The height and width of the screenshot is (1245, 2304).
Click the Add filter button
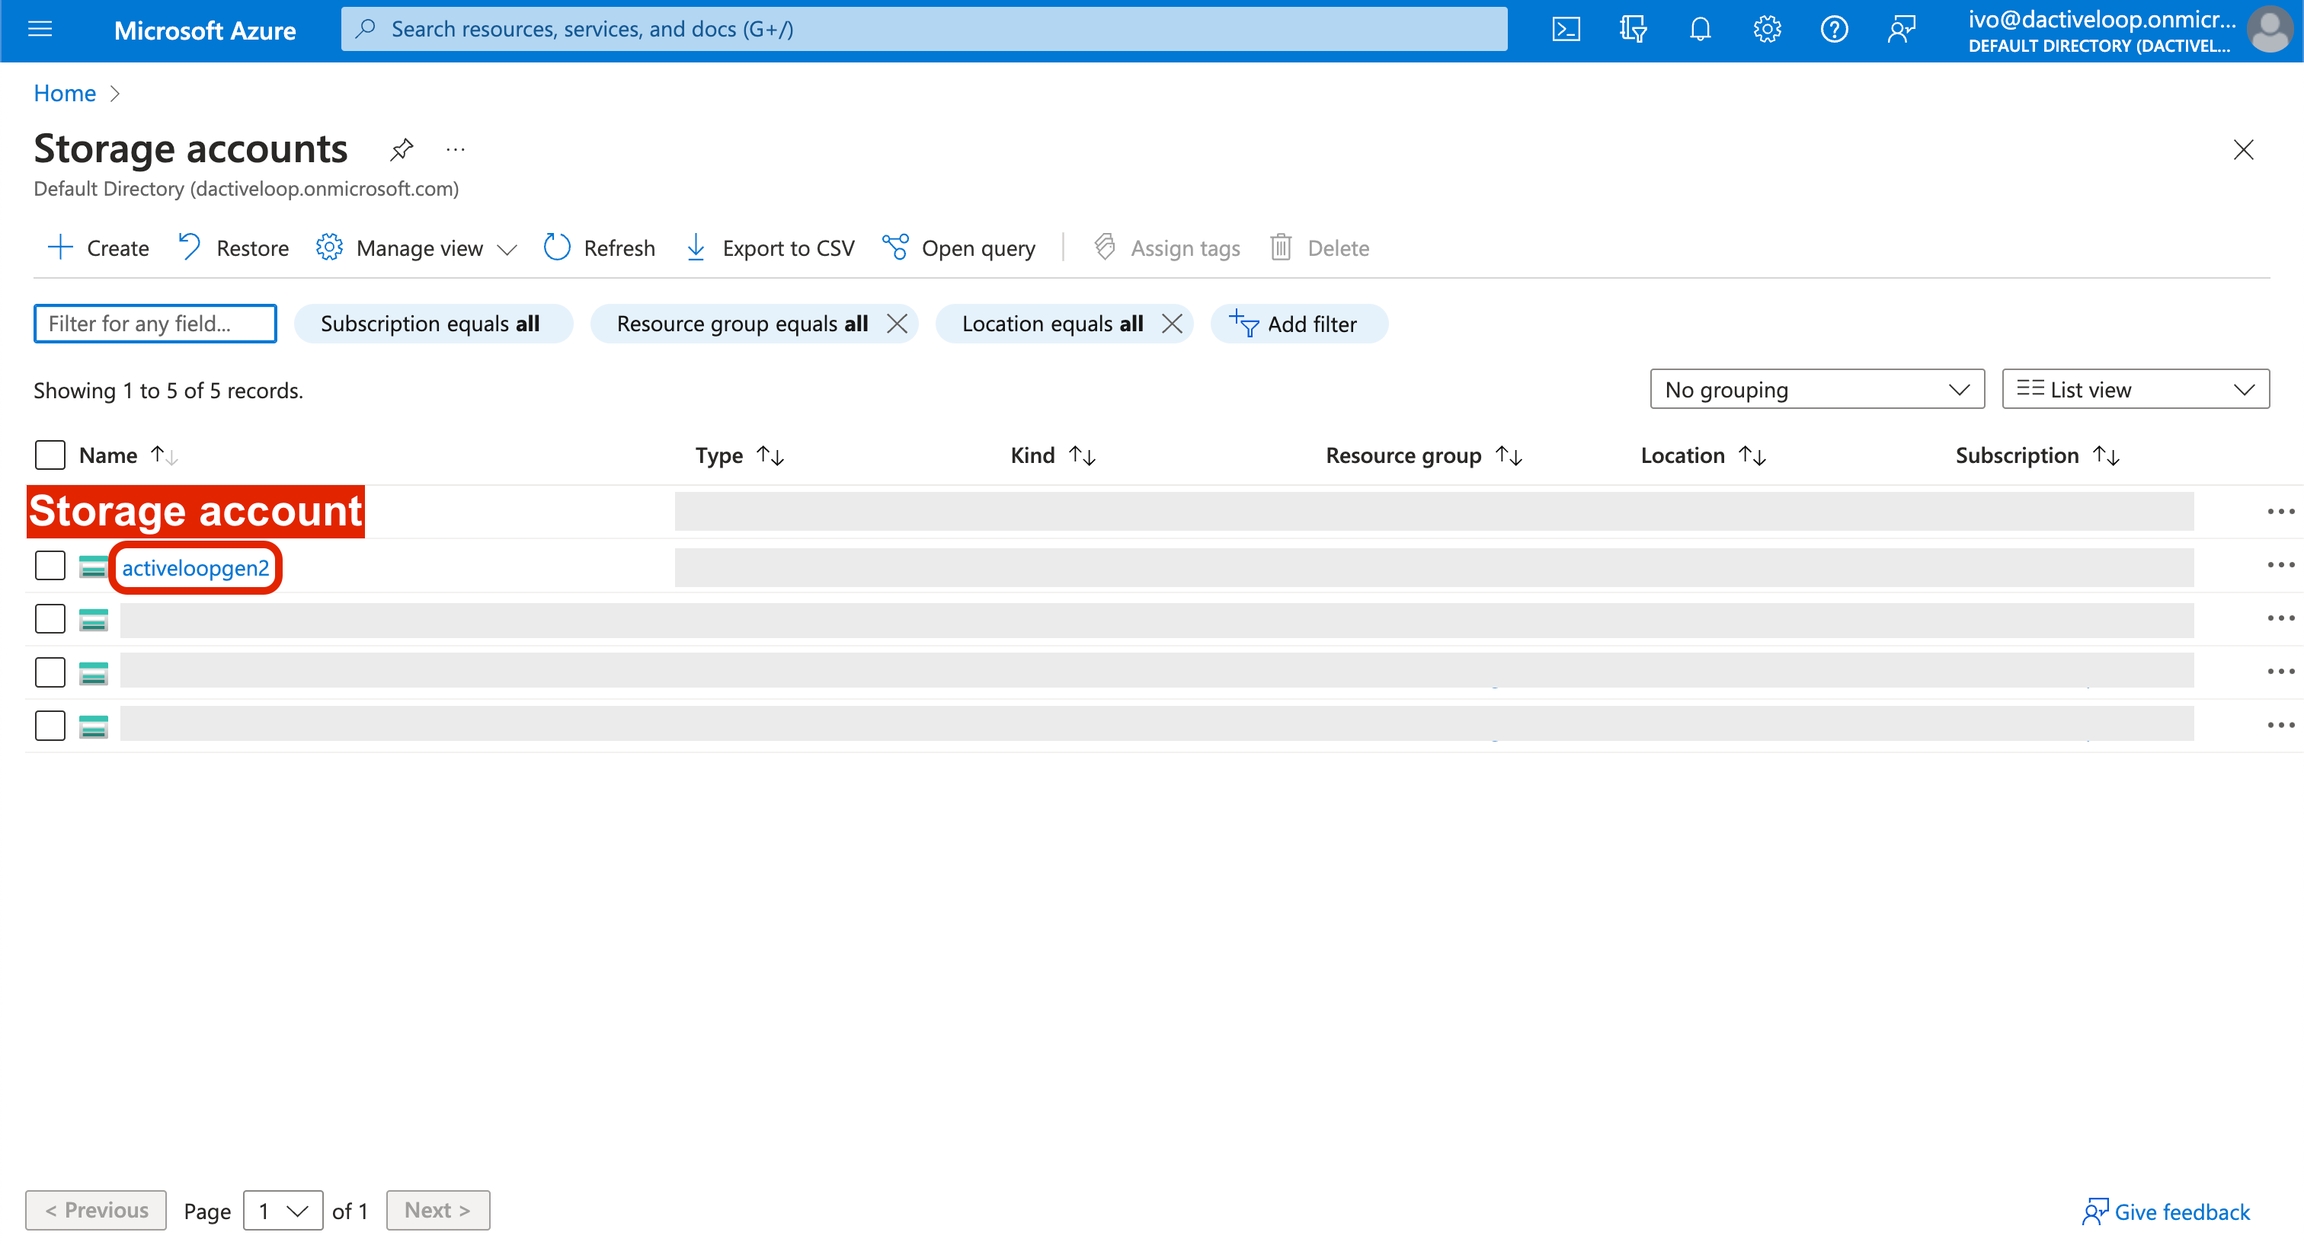pos(1297,324)
